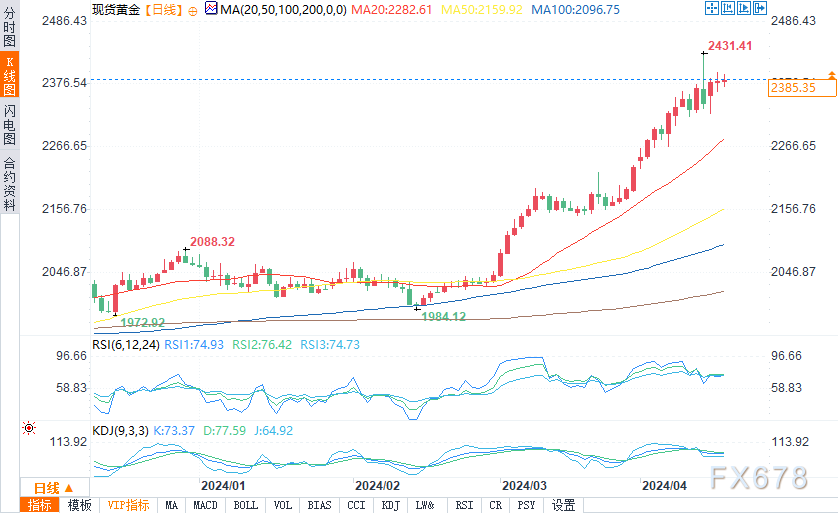
Task: Select the 闪电图 side tab
Action: pyautogui.click(x=9, y=124)
